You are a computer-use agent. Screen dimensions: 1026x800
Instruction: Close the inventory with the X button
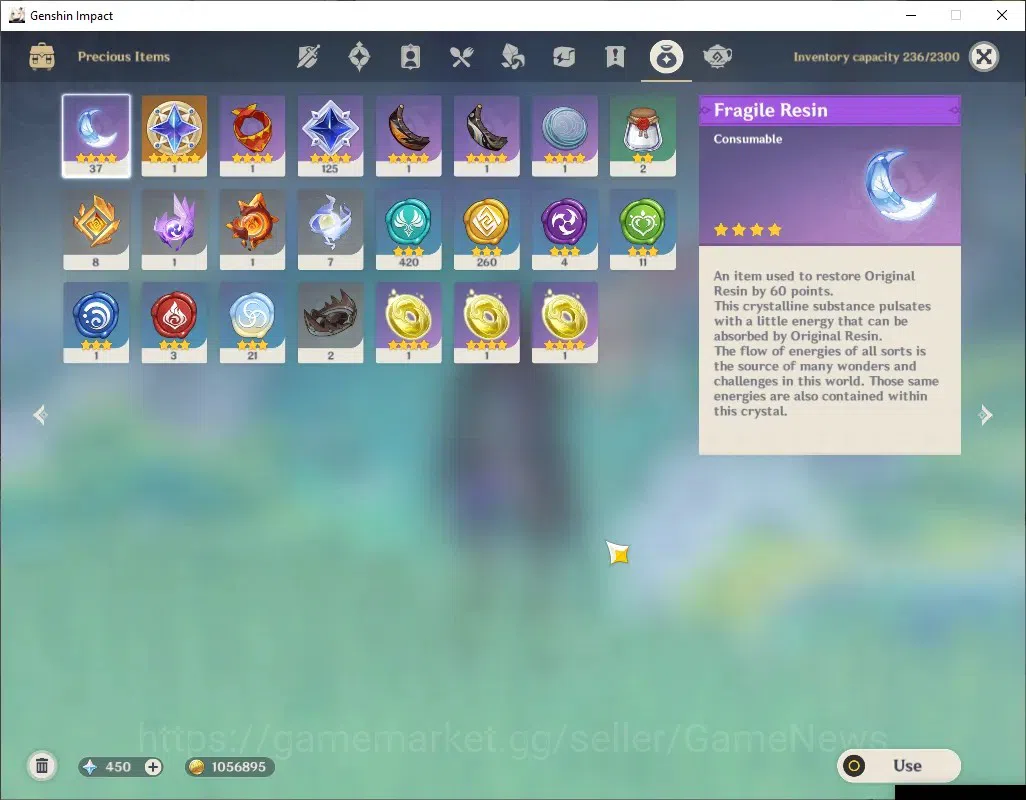point(984,57)
